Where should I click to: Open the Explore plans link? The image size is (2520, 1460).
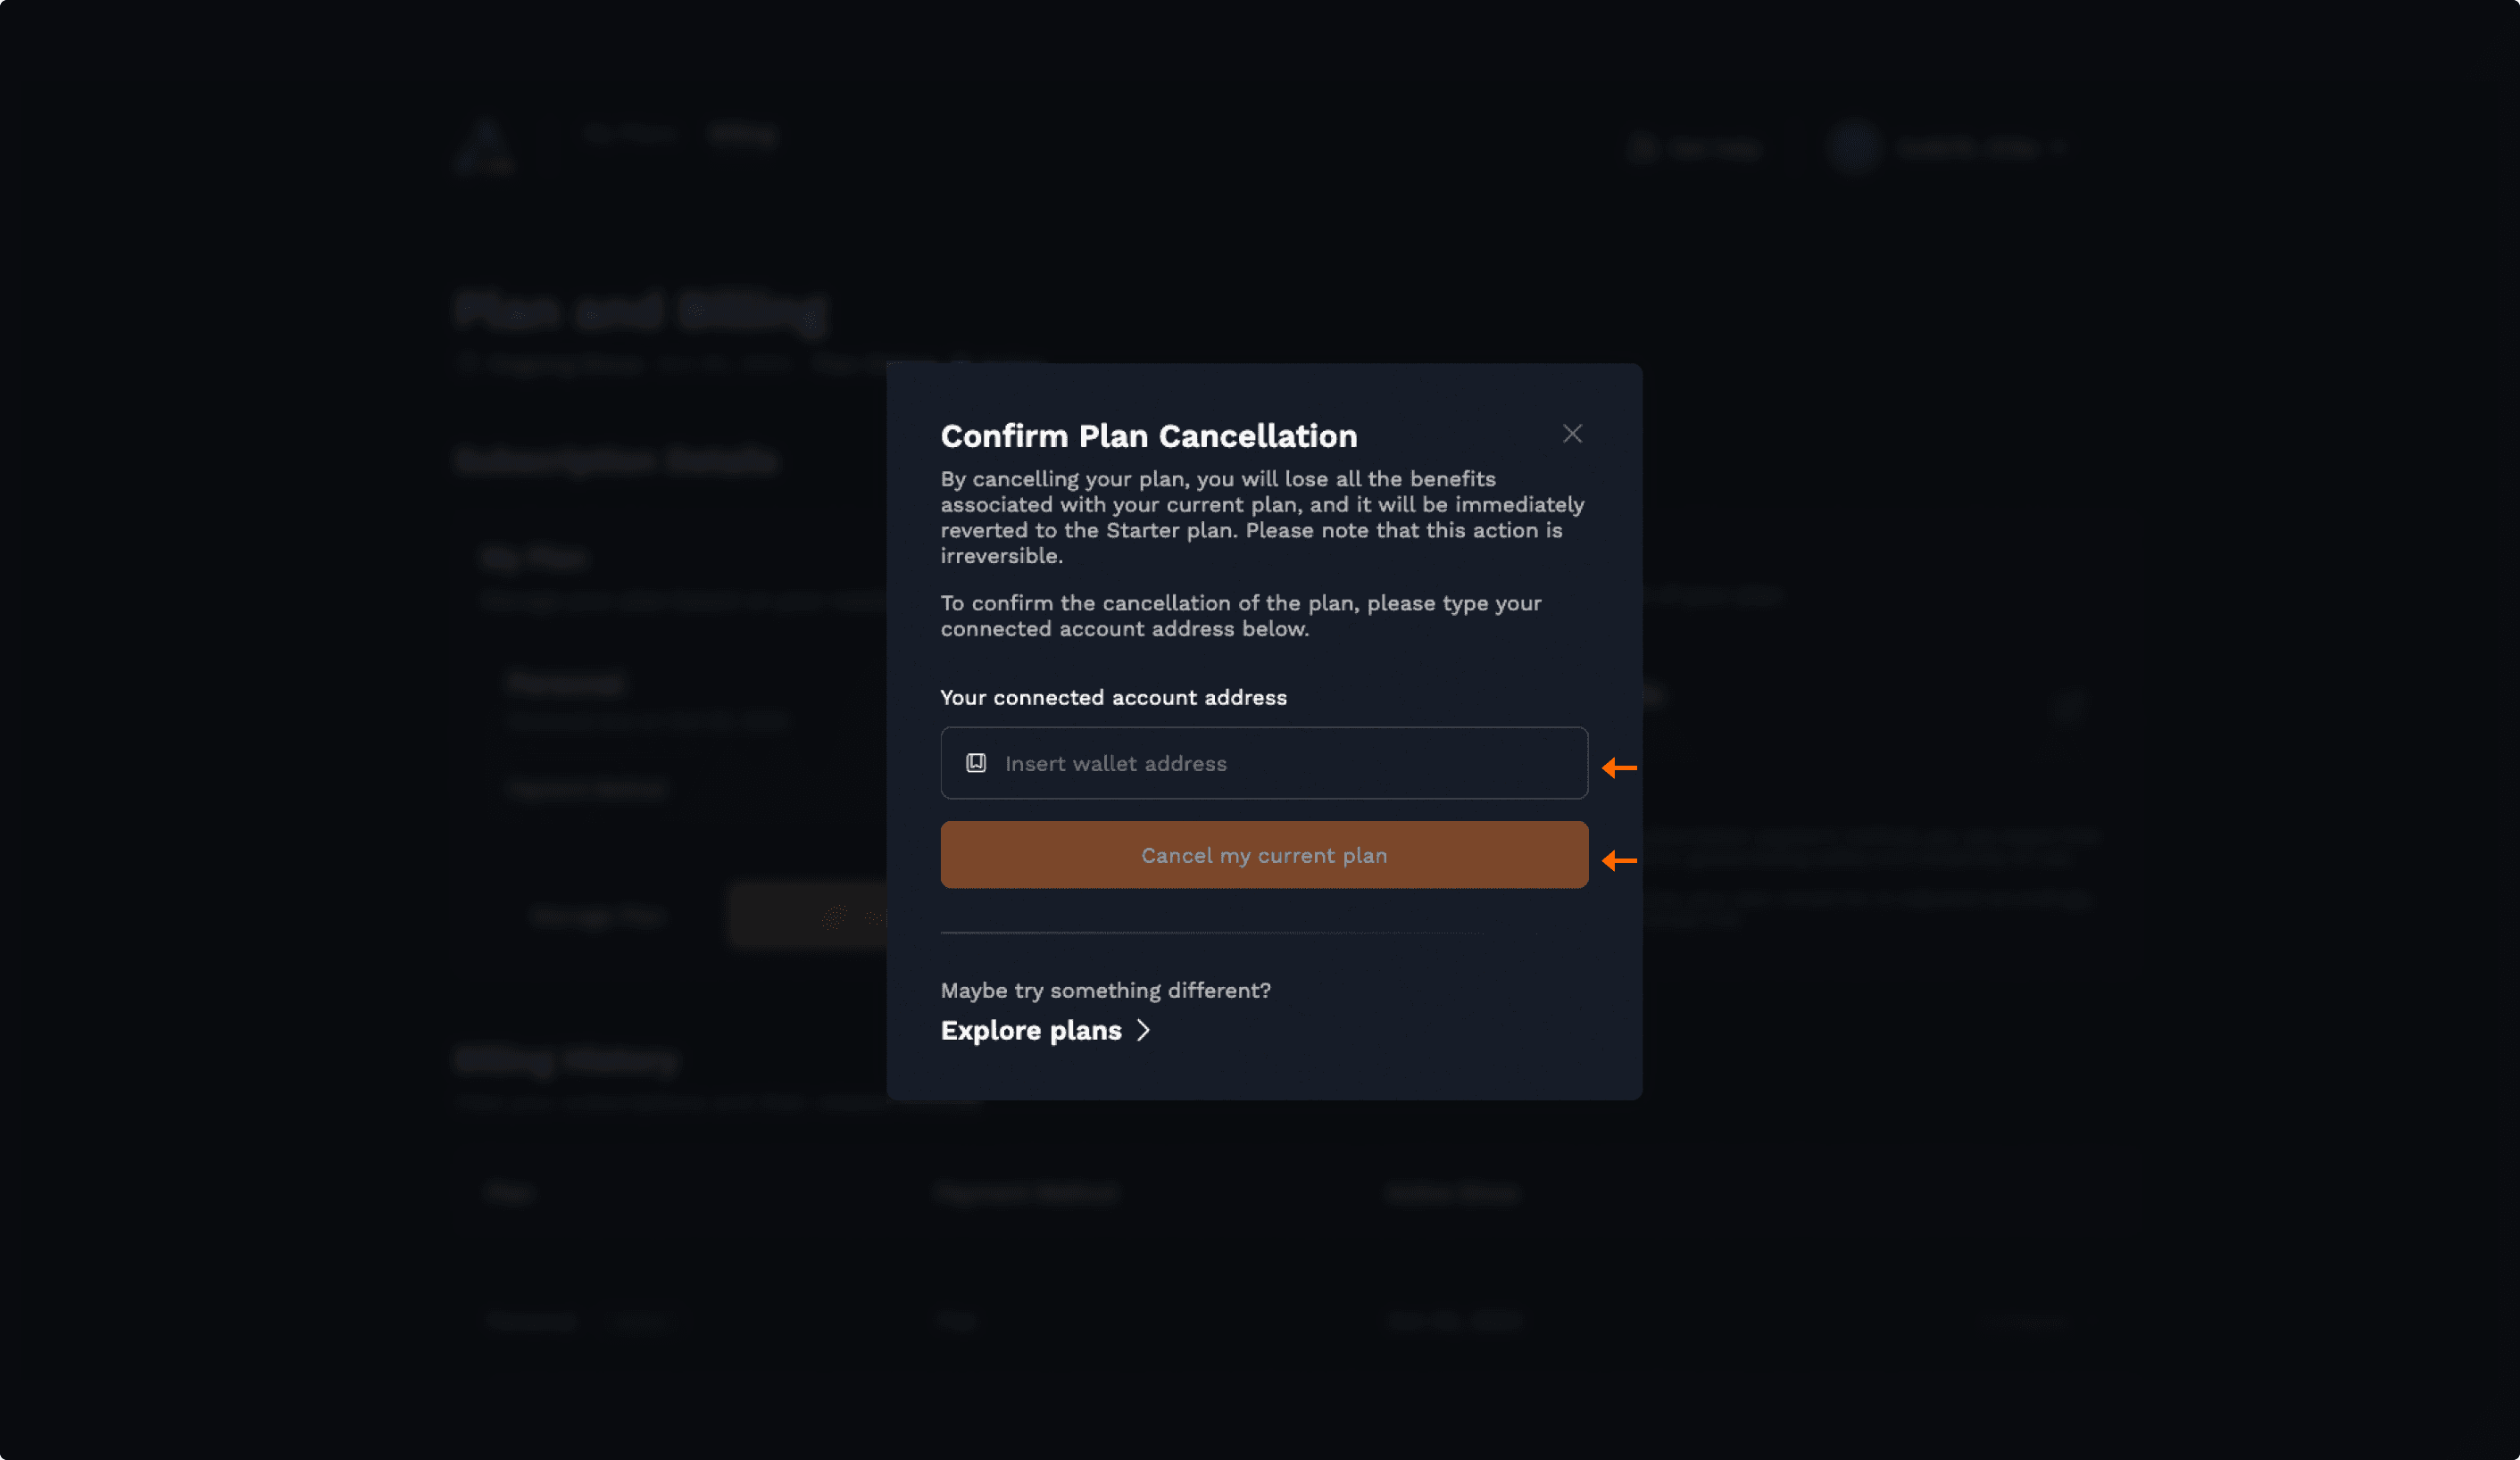click(x=1031, y=1030)
